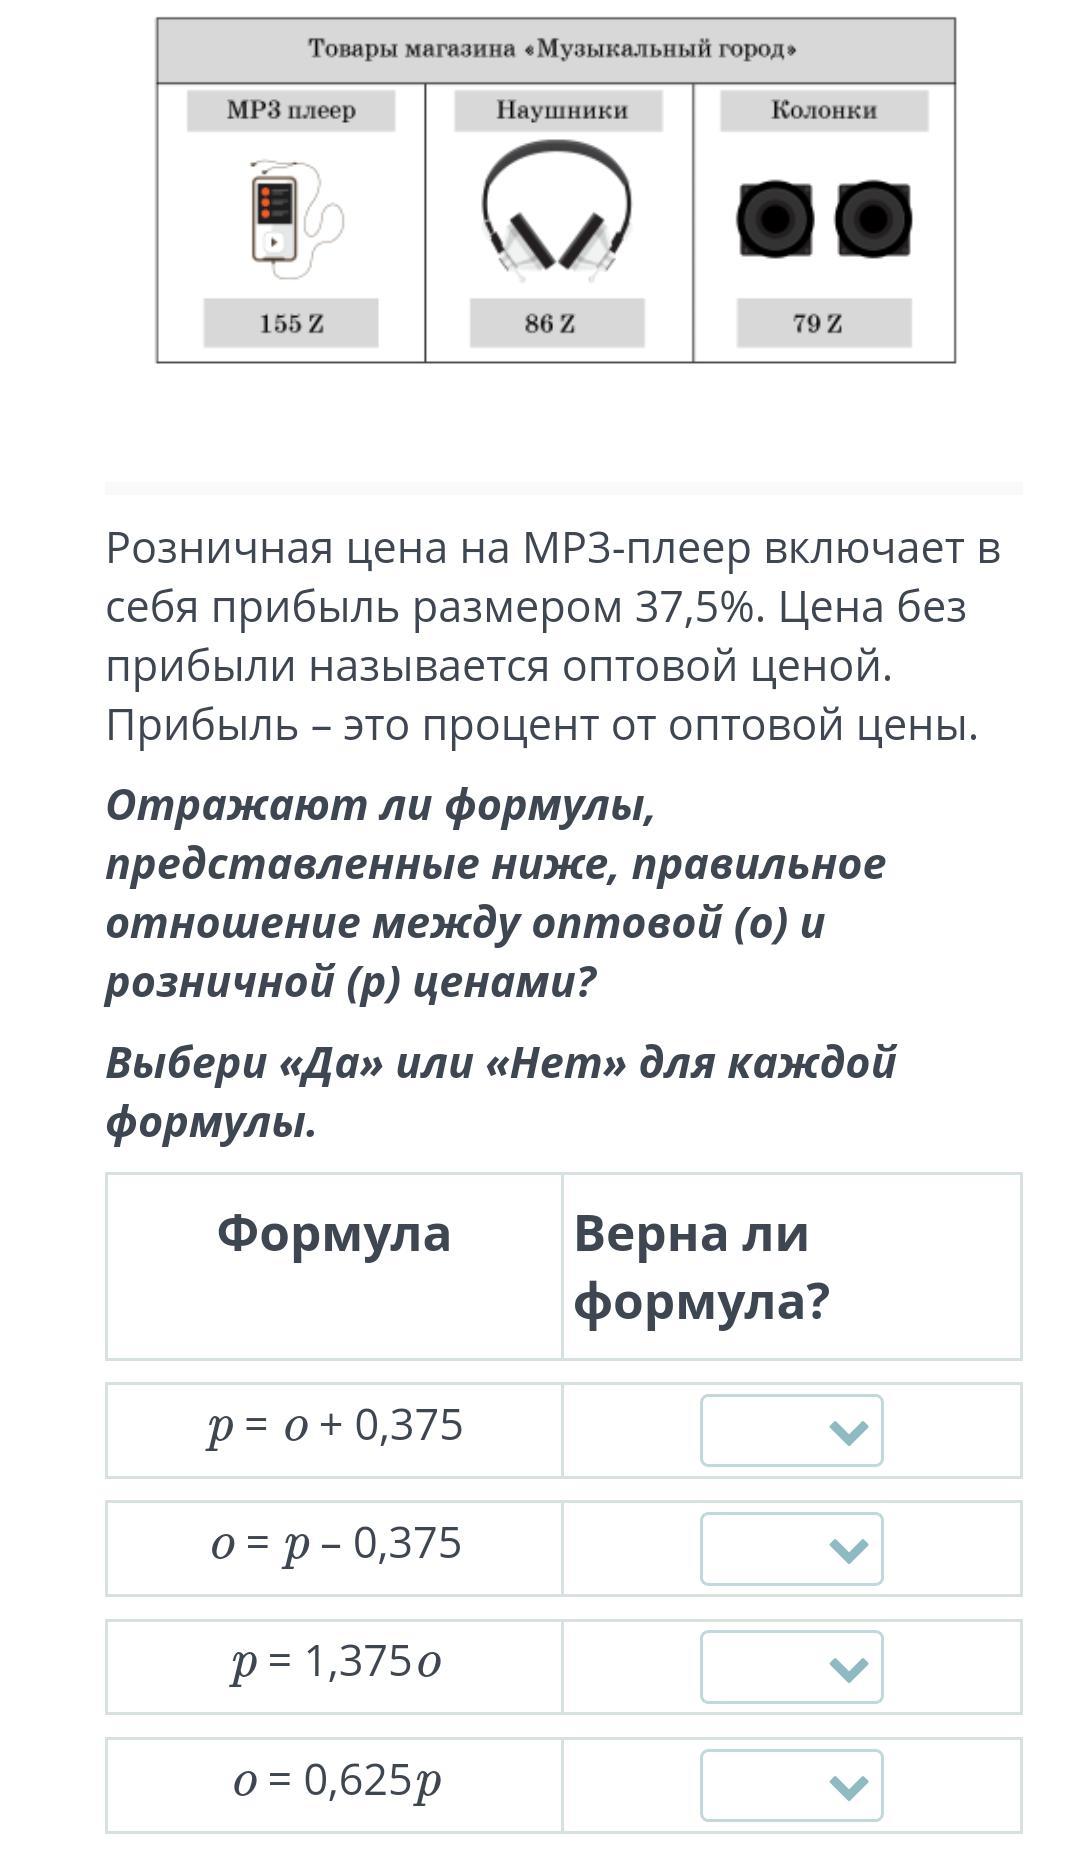Click the speakers image
1077x1867 pixels.
pos(824,218)
